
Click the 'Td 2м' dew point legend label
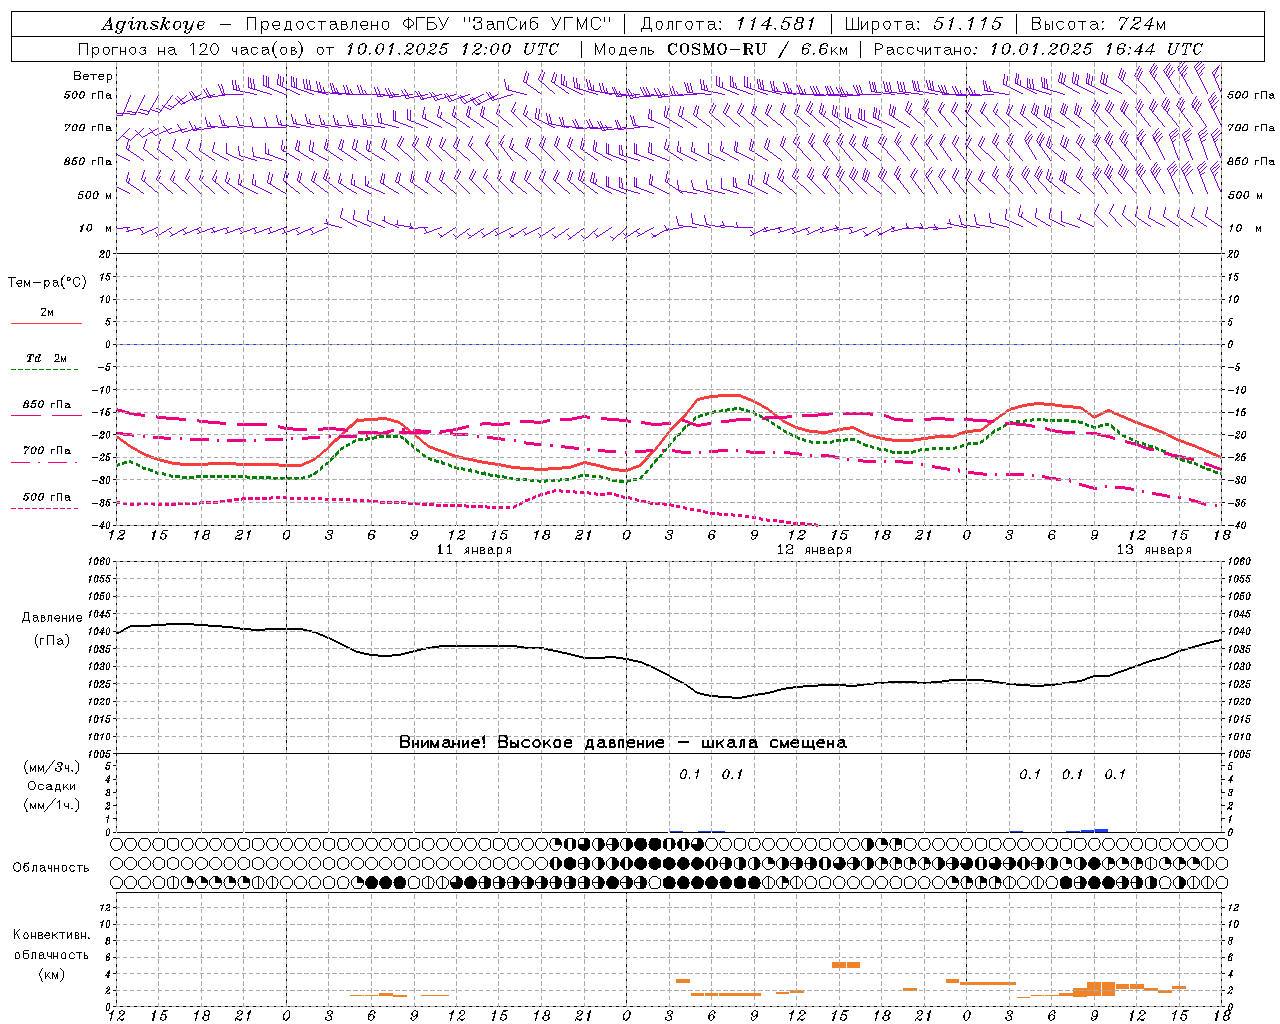(x=47, y=358)
